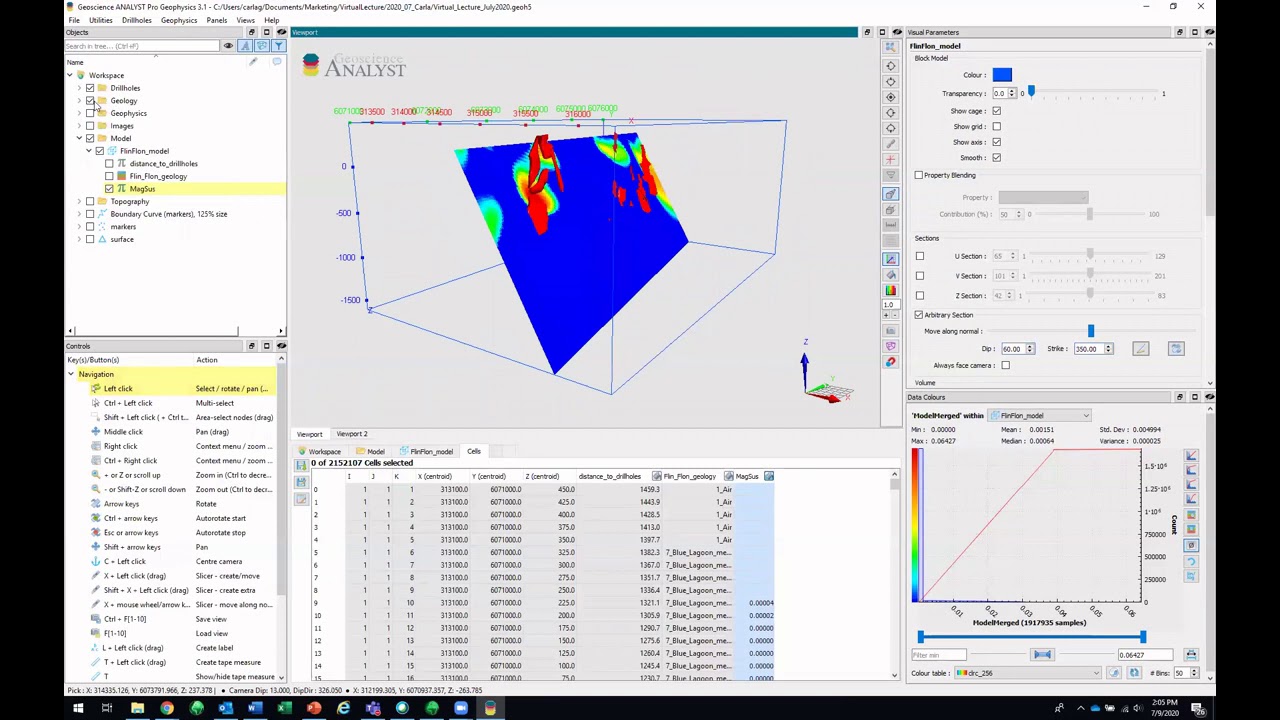Click the refresh colour table icon
1280x720 pixels.
click(x=1134, y=673)
